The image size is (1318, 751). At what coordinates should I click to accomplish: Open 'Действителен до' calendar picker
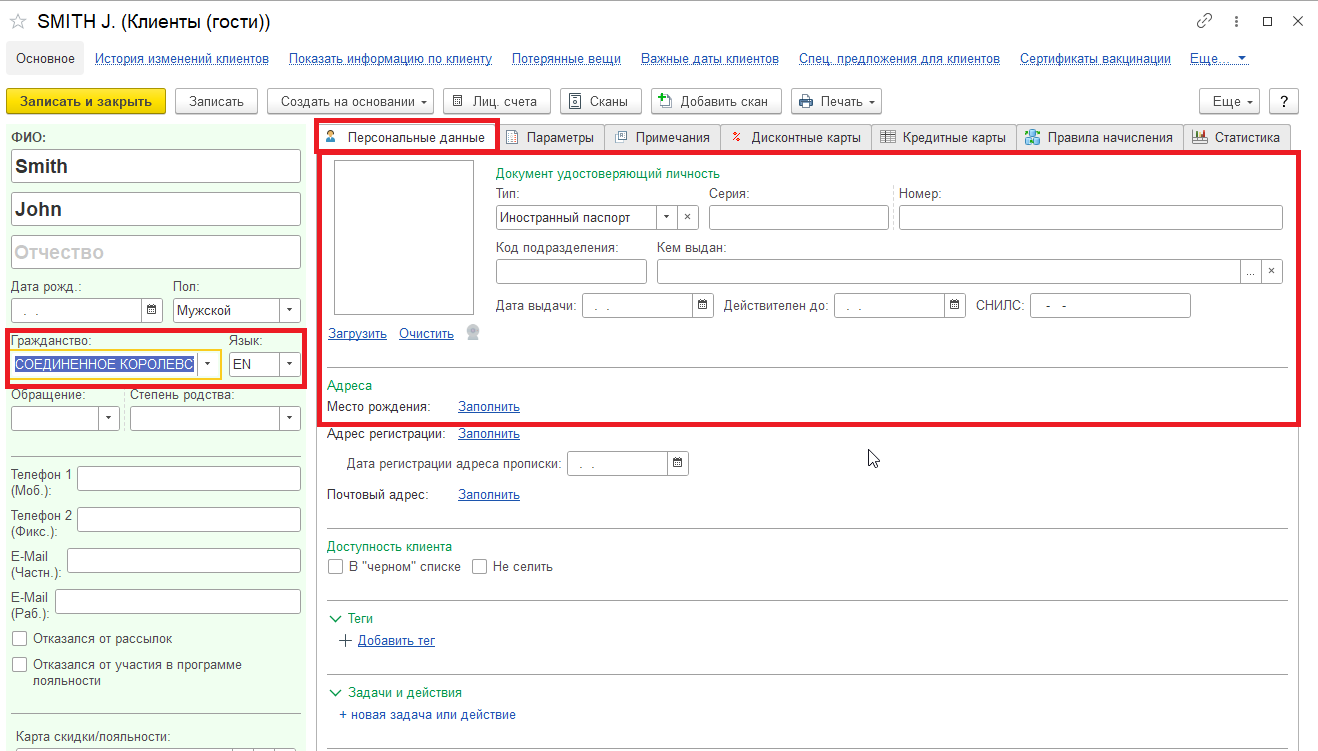click(955, 305)
